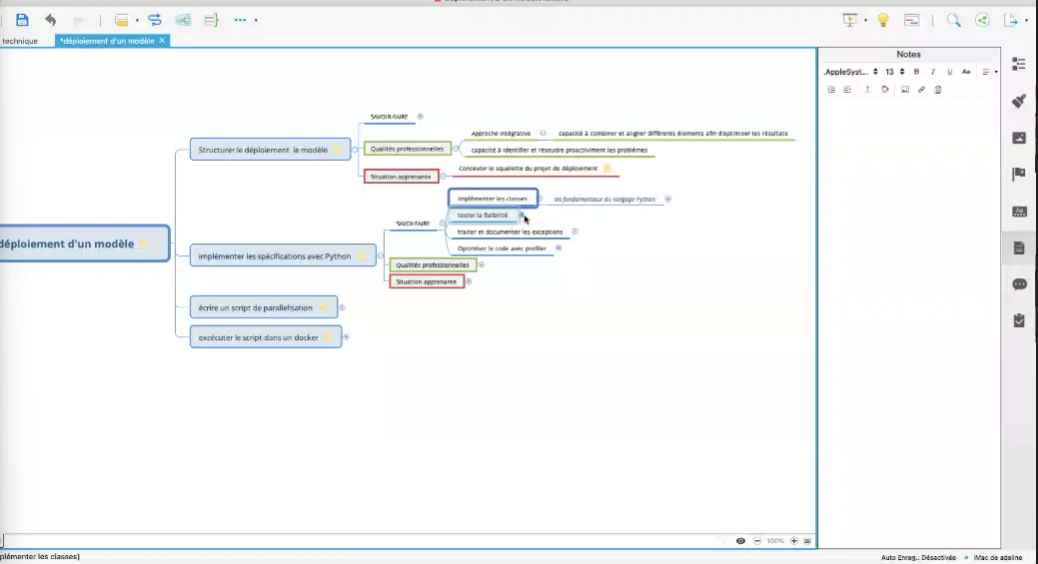The height and width of the screenshot is (564, 1038).
Task: Open the Notes font family dropdown
Action: [849, 72]
